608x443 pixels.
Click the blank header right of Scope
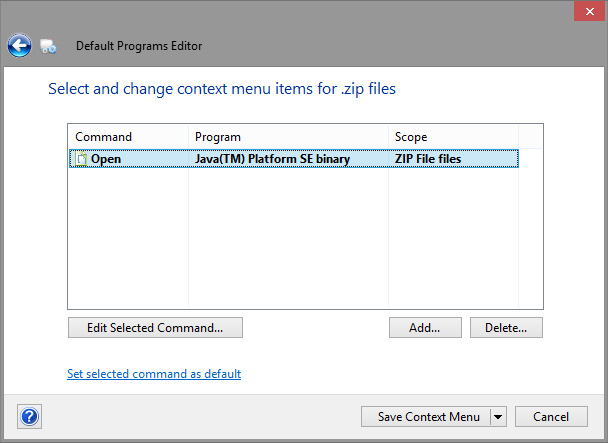[x=530, y=136]
